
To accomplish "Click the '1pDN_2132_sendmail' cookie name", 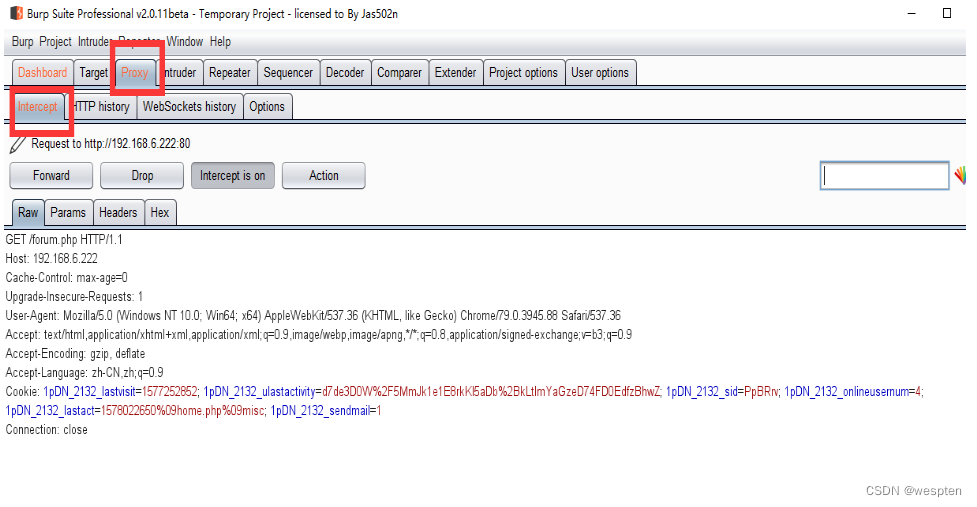I will (320, 411).
